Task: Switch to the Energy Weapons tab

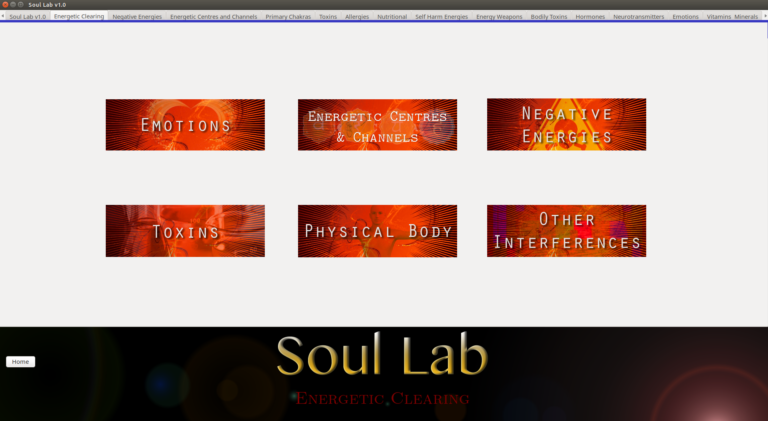Action: [499, 17]
